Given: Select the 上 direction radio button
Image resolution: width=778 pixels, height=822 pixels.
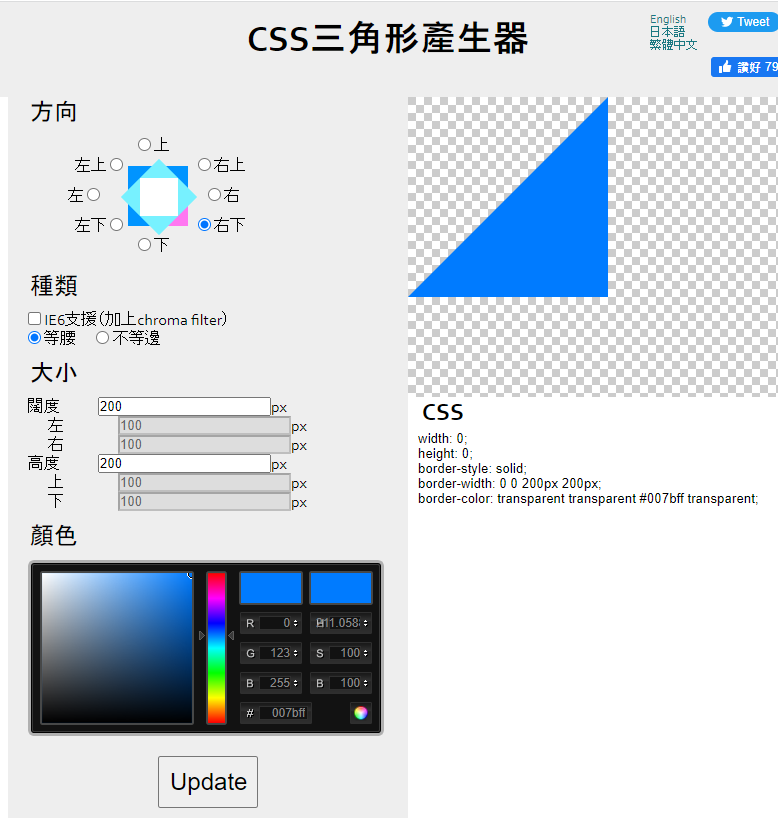Looking at the screenshot, I should 144,144.
